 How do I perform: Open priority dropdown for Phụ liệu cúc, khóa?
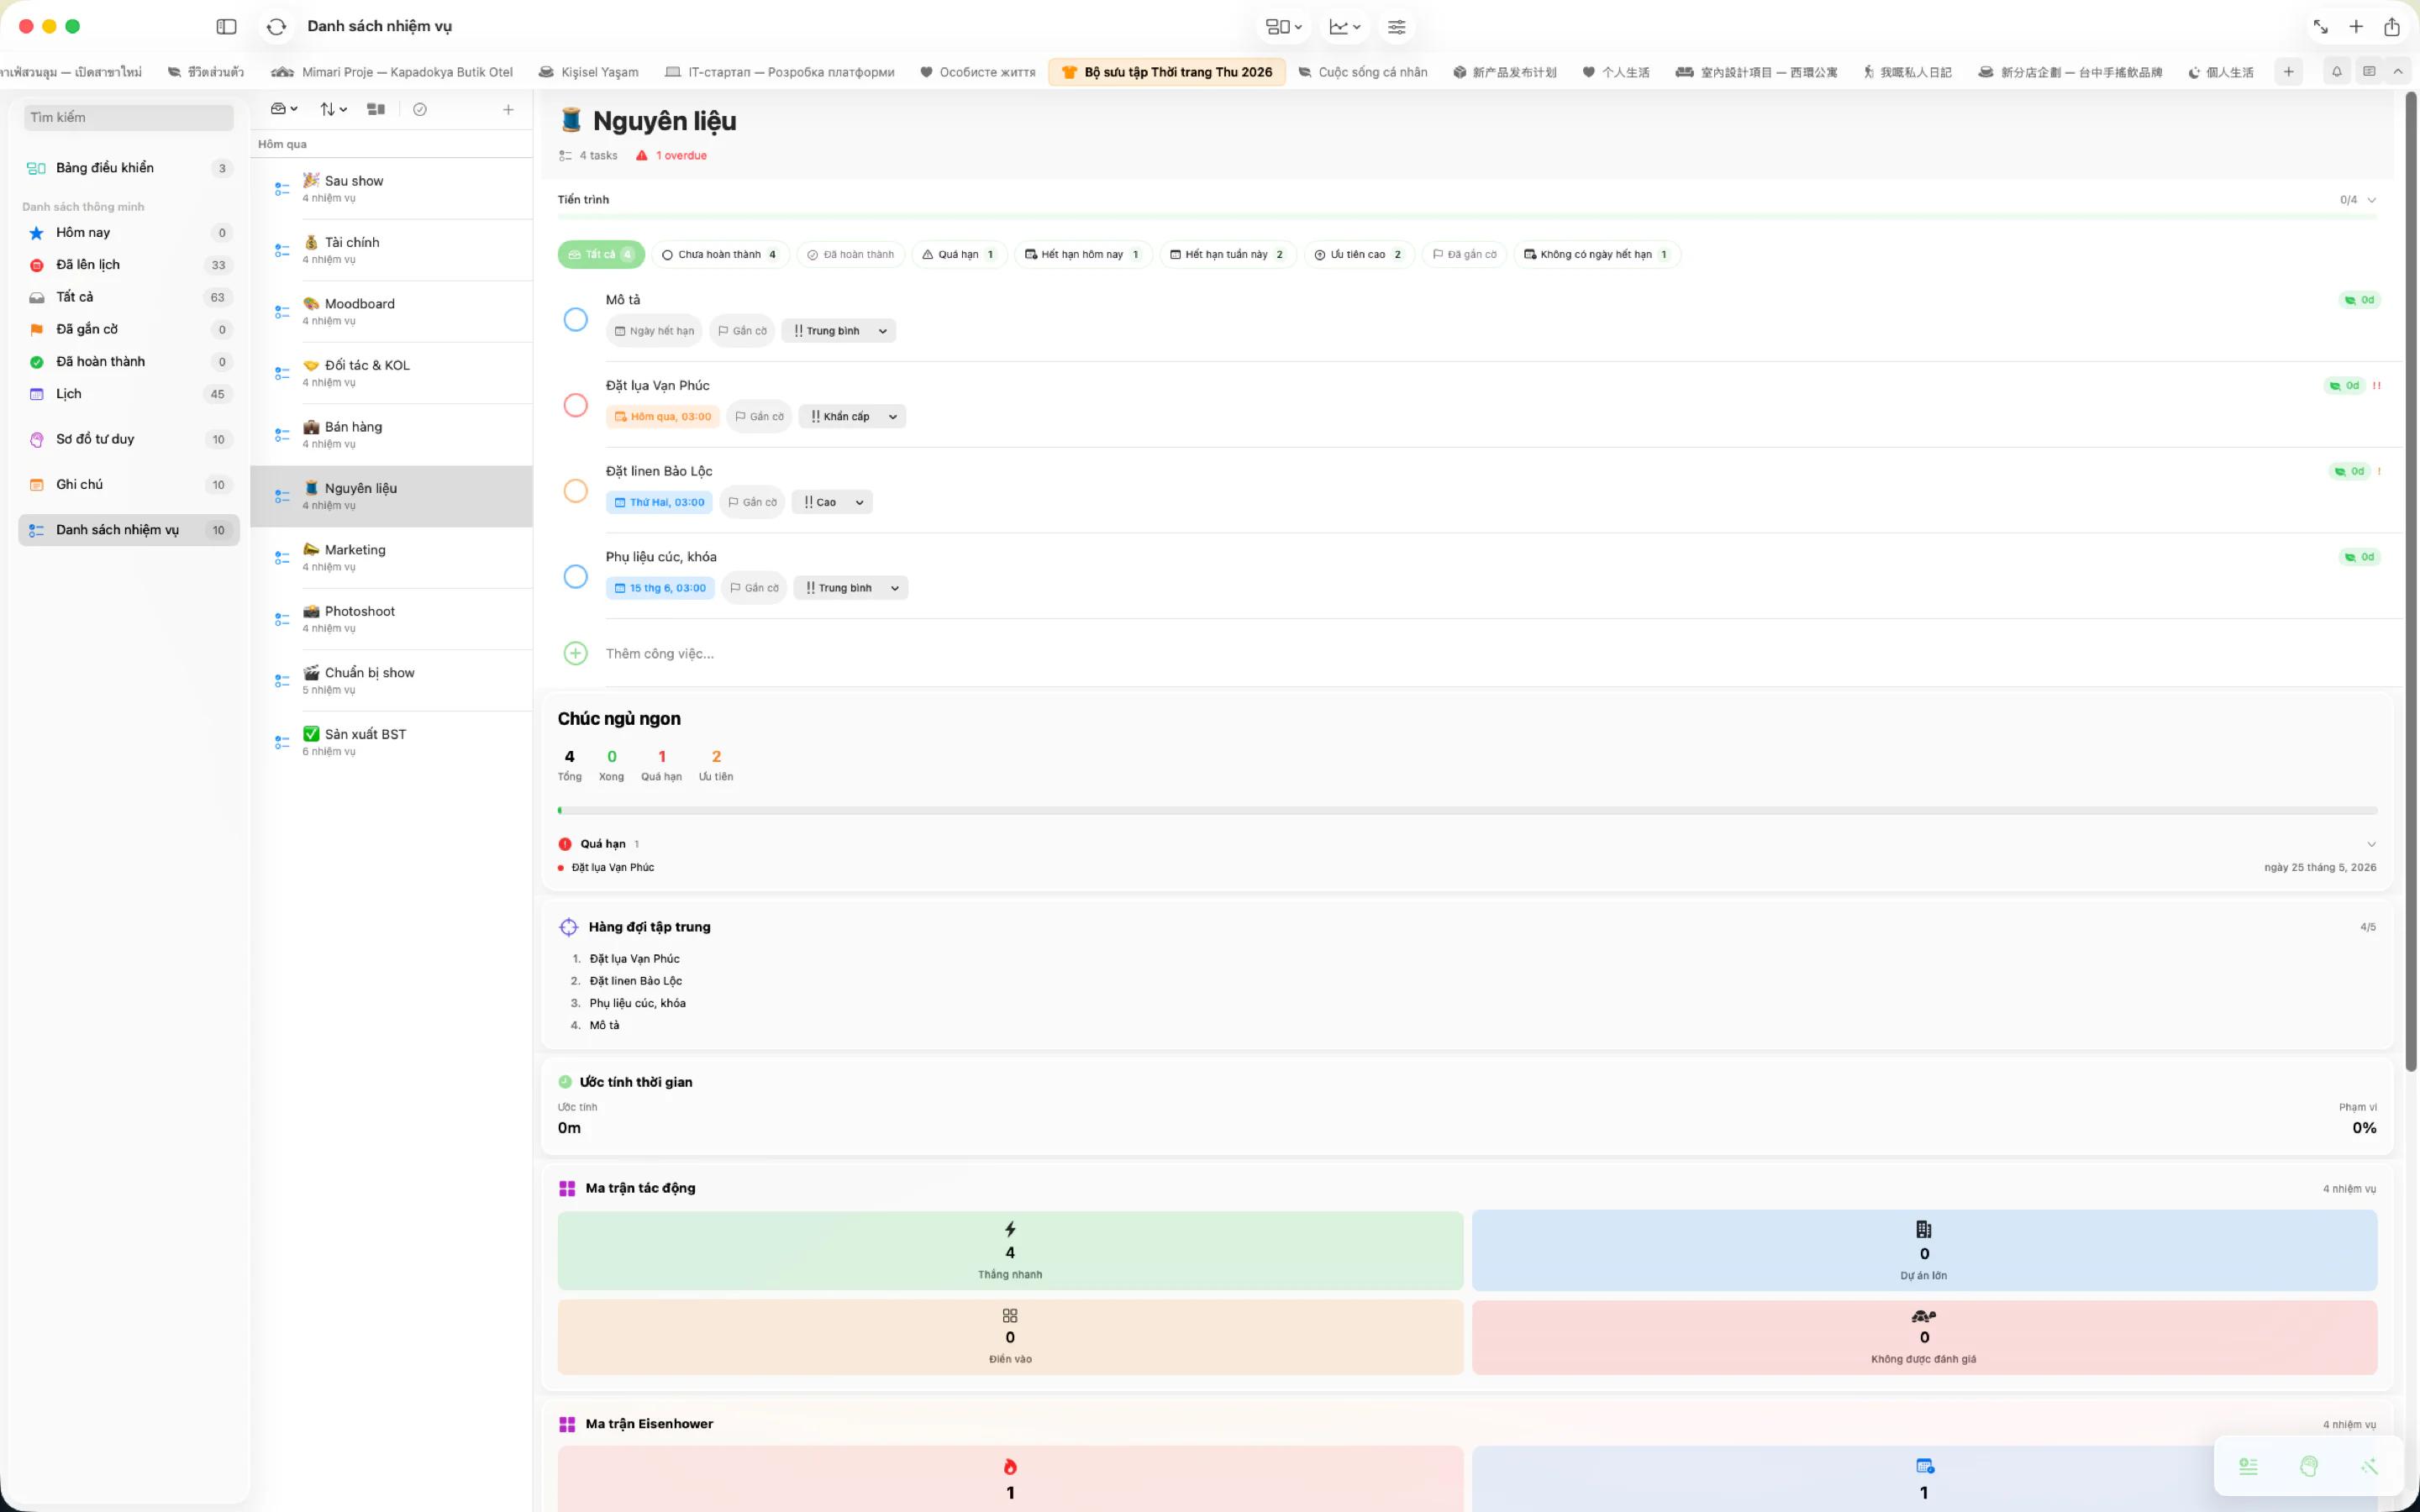point(851,588)
